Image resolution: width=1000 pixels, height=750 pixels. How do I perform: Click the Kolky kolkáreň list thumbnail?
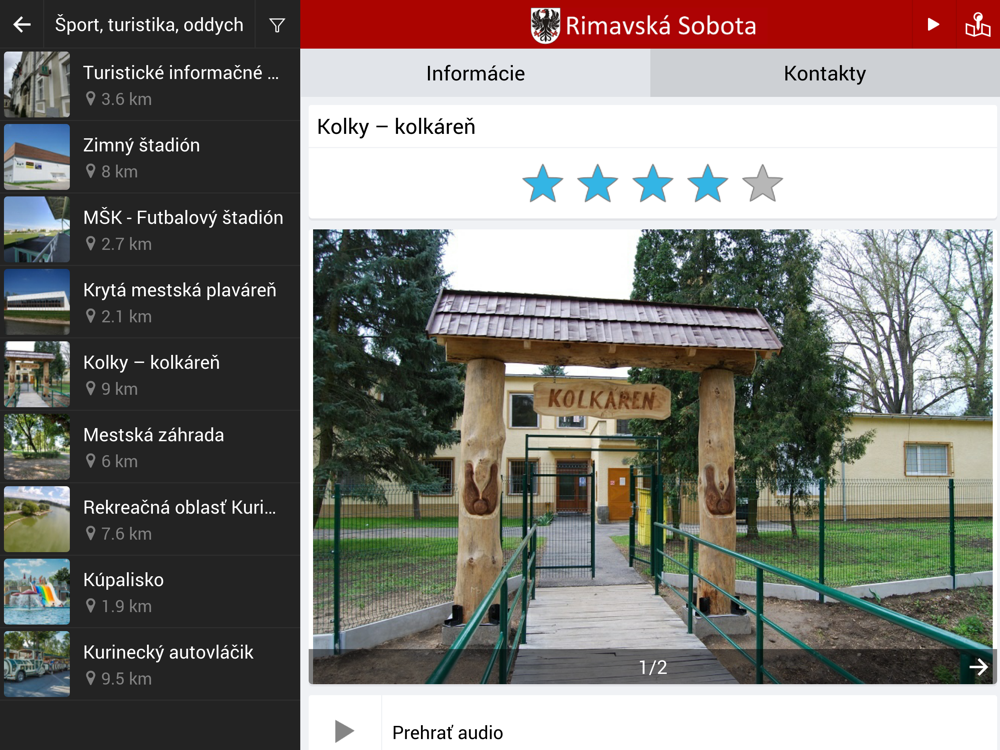(37, 374)
